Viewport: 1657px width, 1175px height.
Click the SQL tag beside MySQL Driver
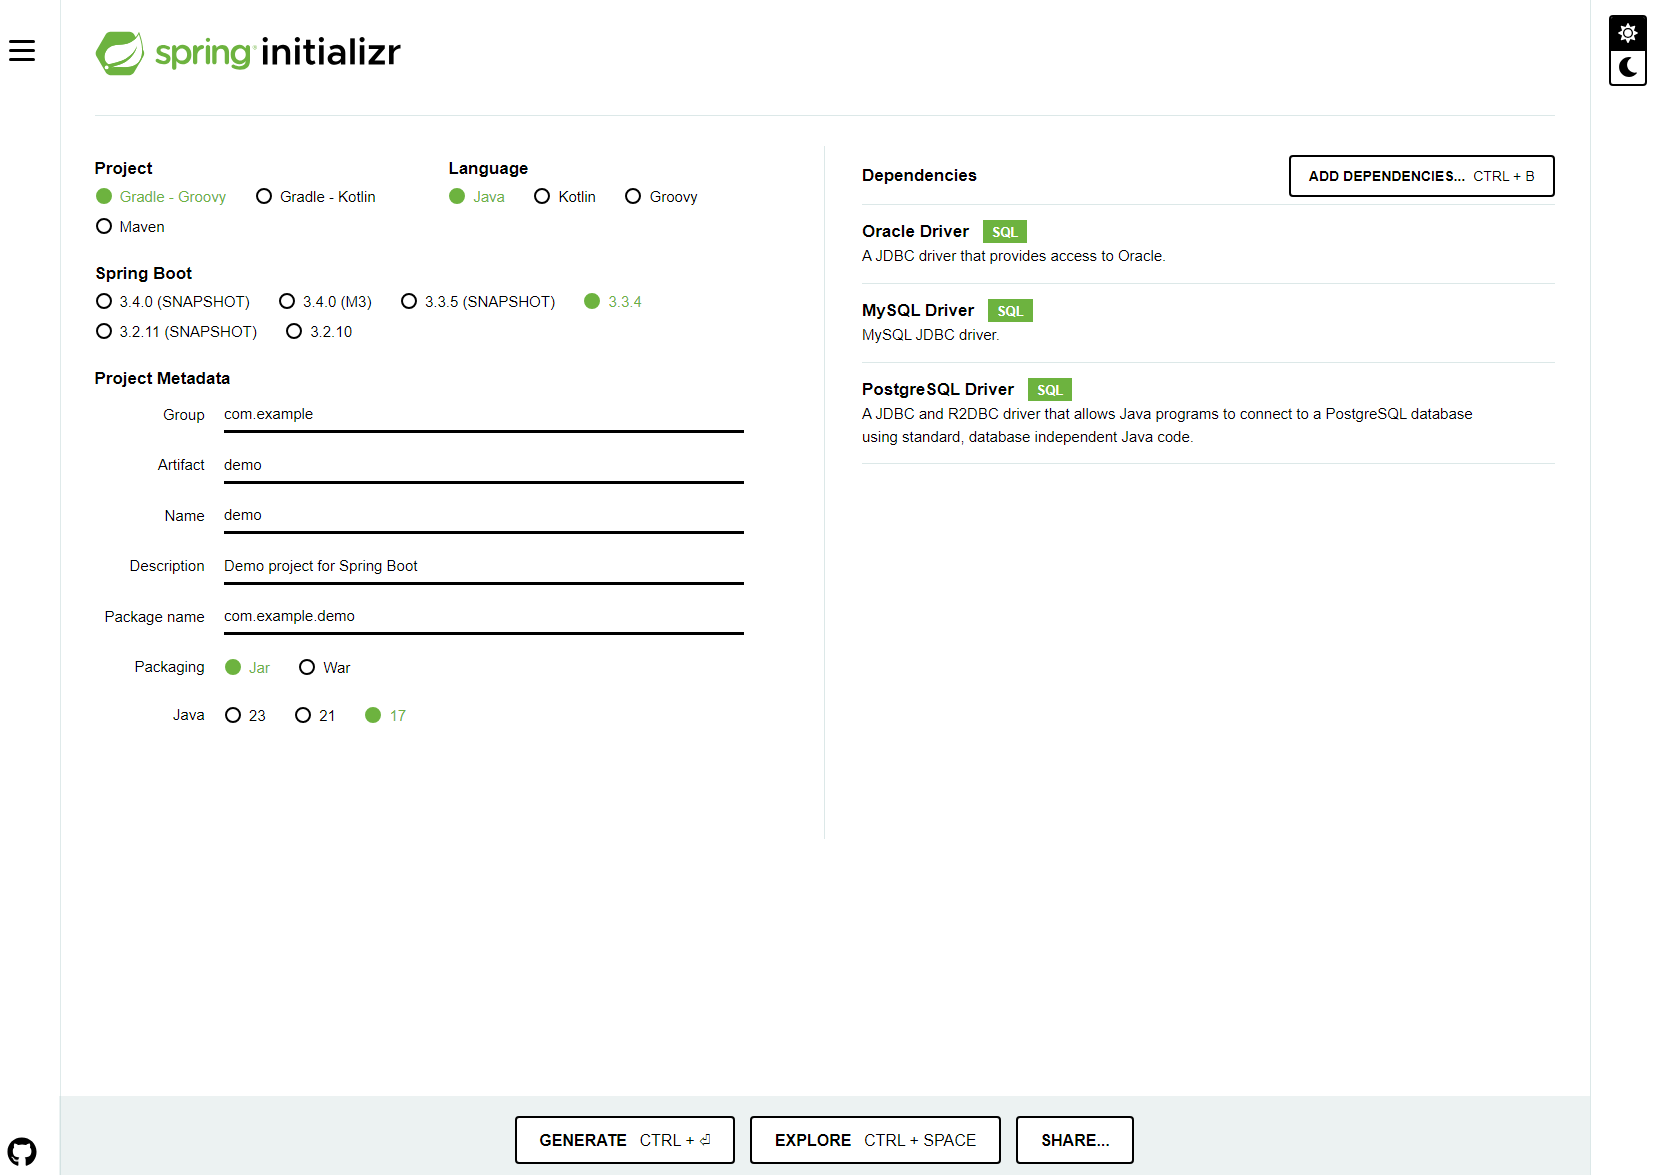coord(1010,311)
